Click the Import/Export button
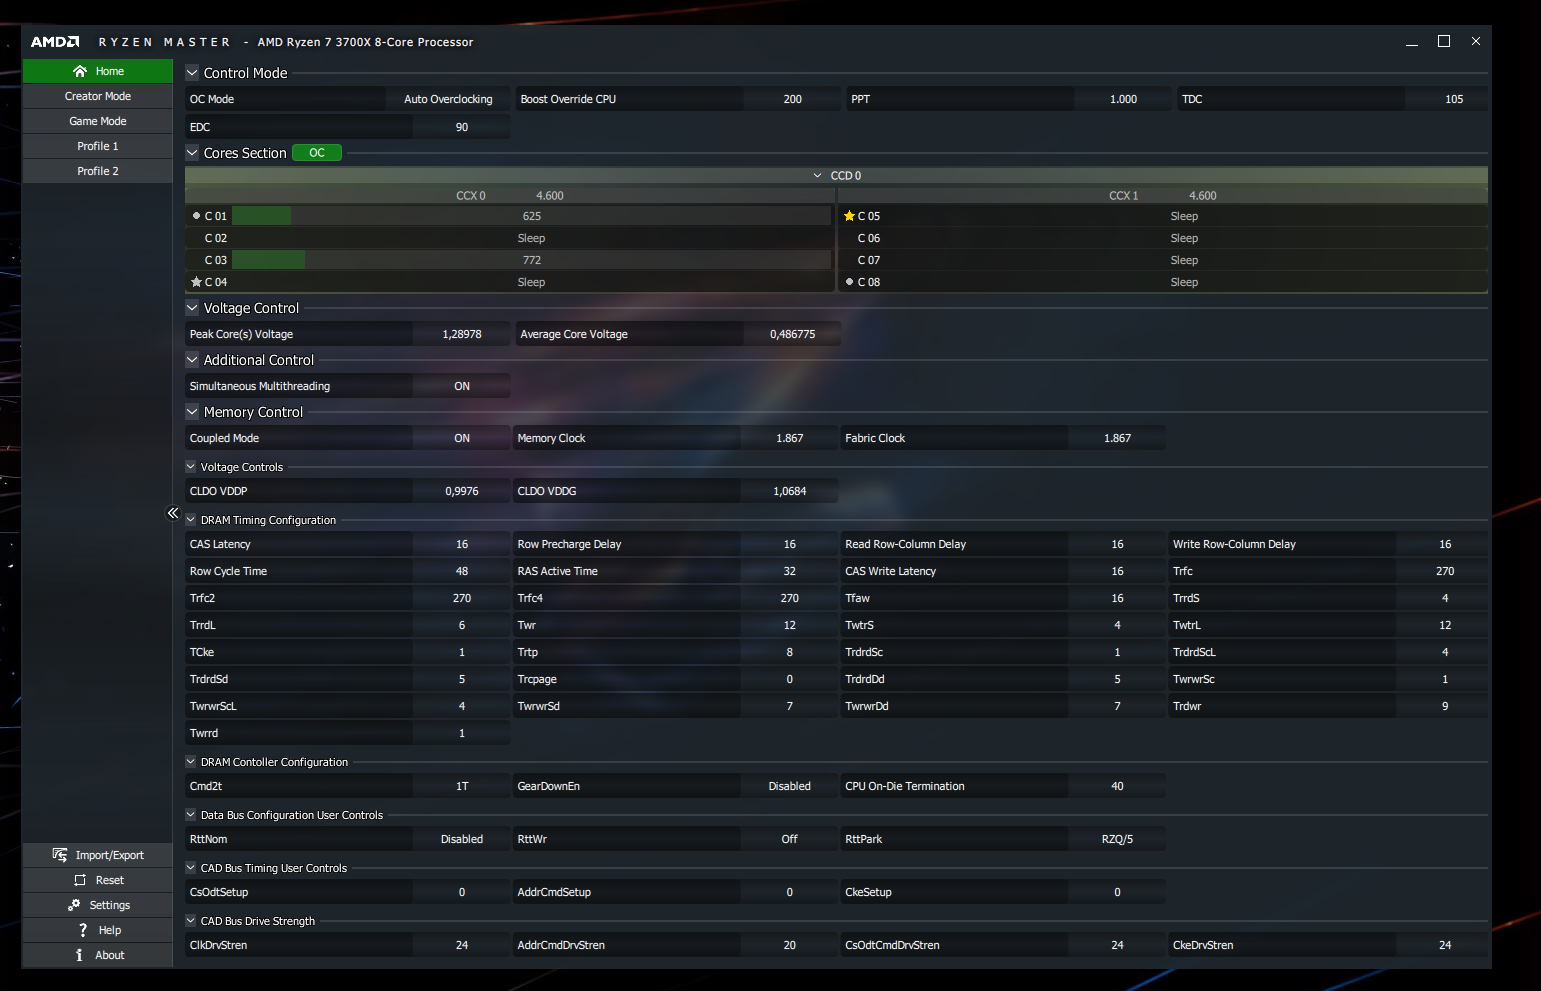This screenshot has width=1541, height=991. (x=98, y=855)
